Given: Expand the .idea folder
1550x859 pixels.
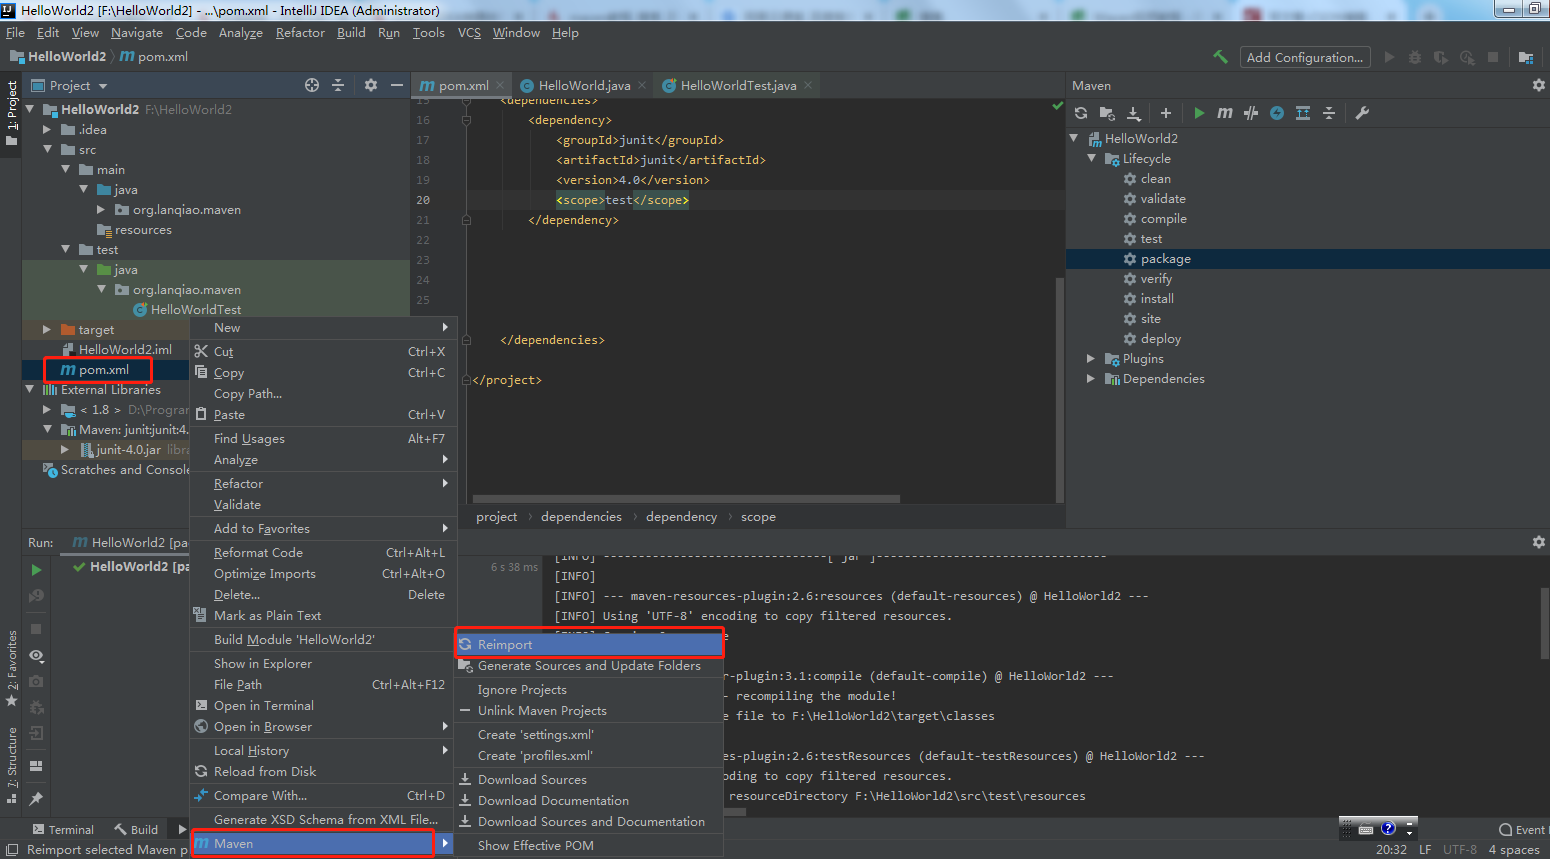Looking at the screenshot, I should (x=47, y=129).
